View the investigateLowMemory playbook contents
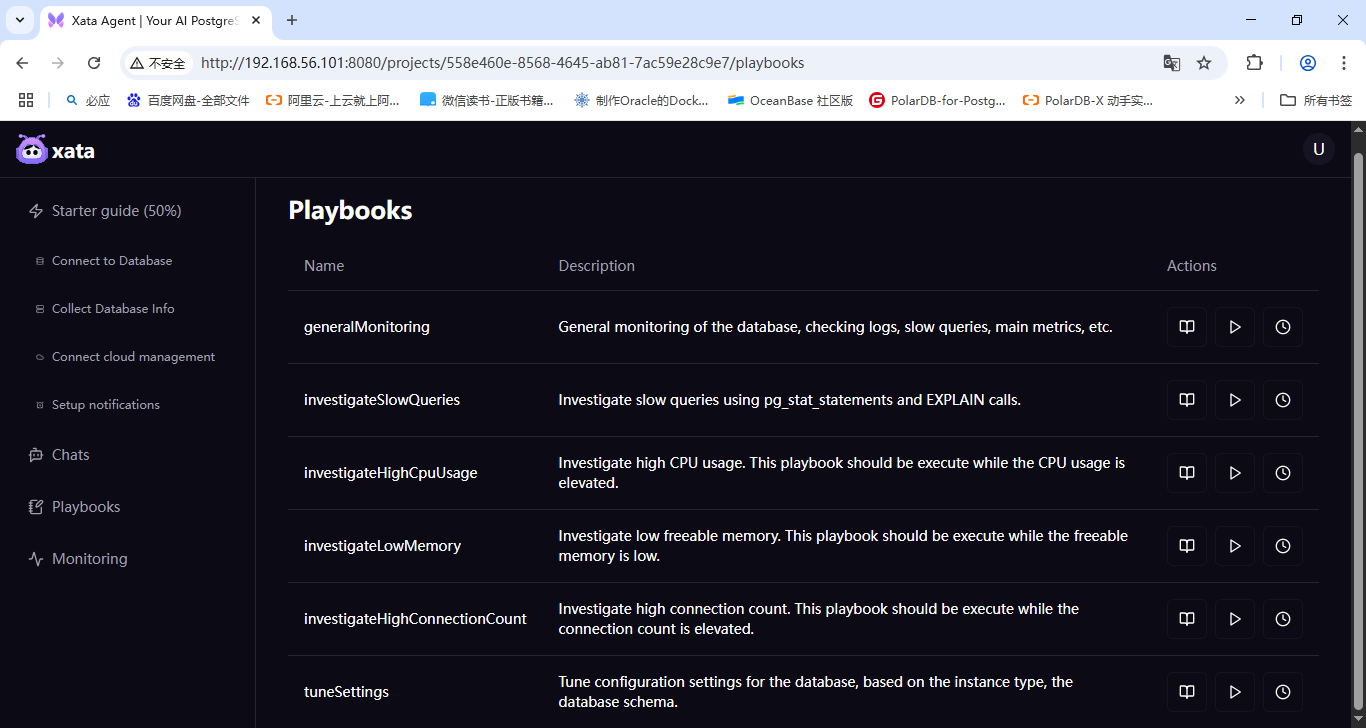 tap(1186, 545)
